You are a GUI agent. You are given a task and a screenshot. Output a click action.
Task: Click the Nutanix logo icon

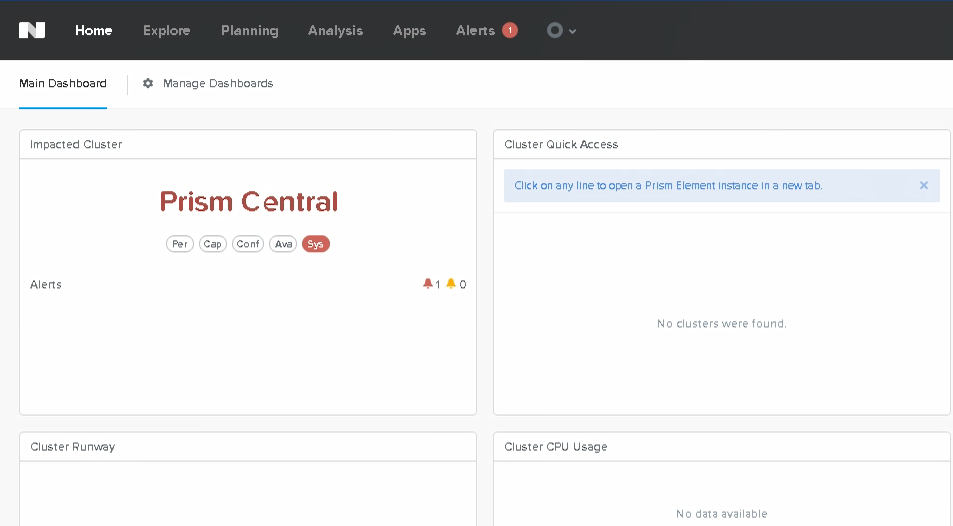coord(32,30)
